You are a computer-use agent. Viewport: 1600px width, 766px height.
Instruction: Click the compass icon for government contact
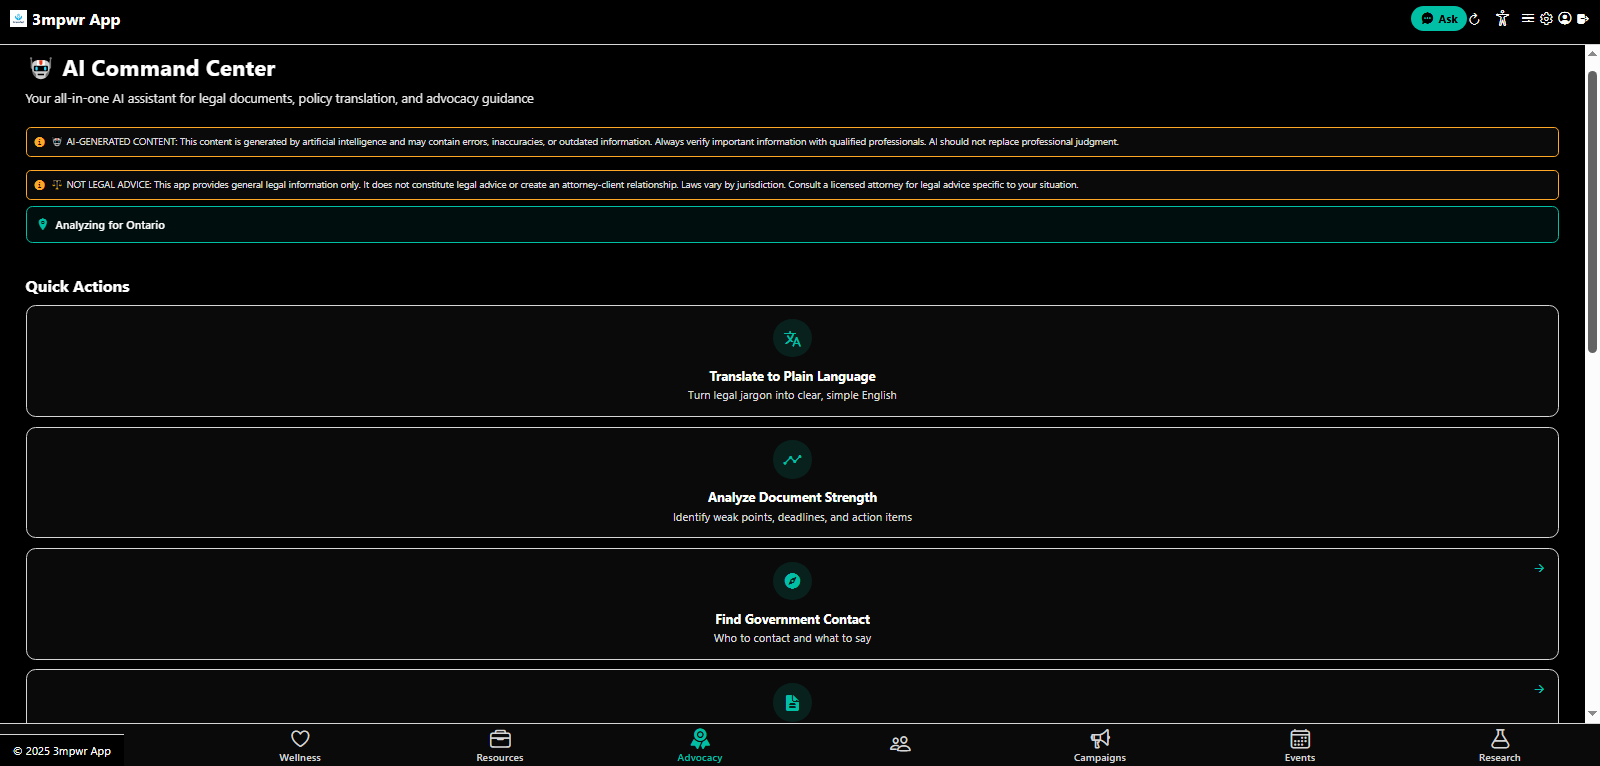coord(792,581)
